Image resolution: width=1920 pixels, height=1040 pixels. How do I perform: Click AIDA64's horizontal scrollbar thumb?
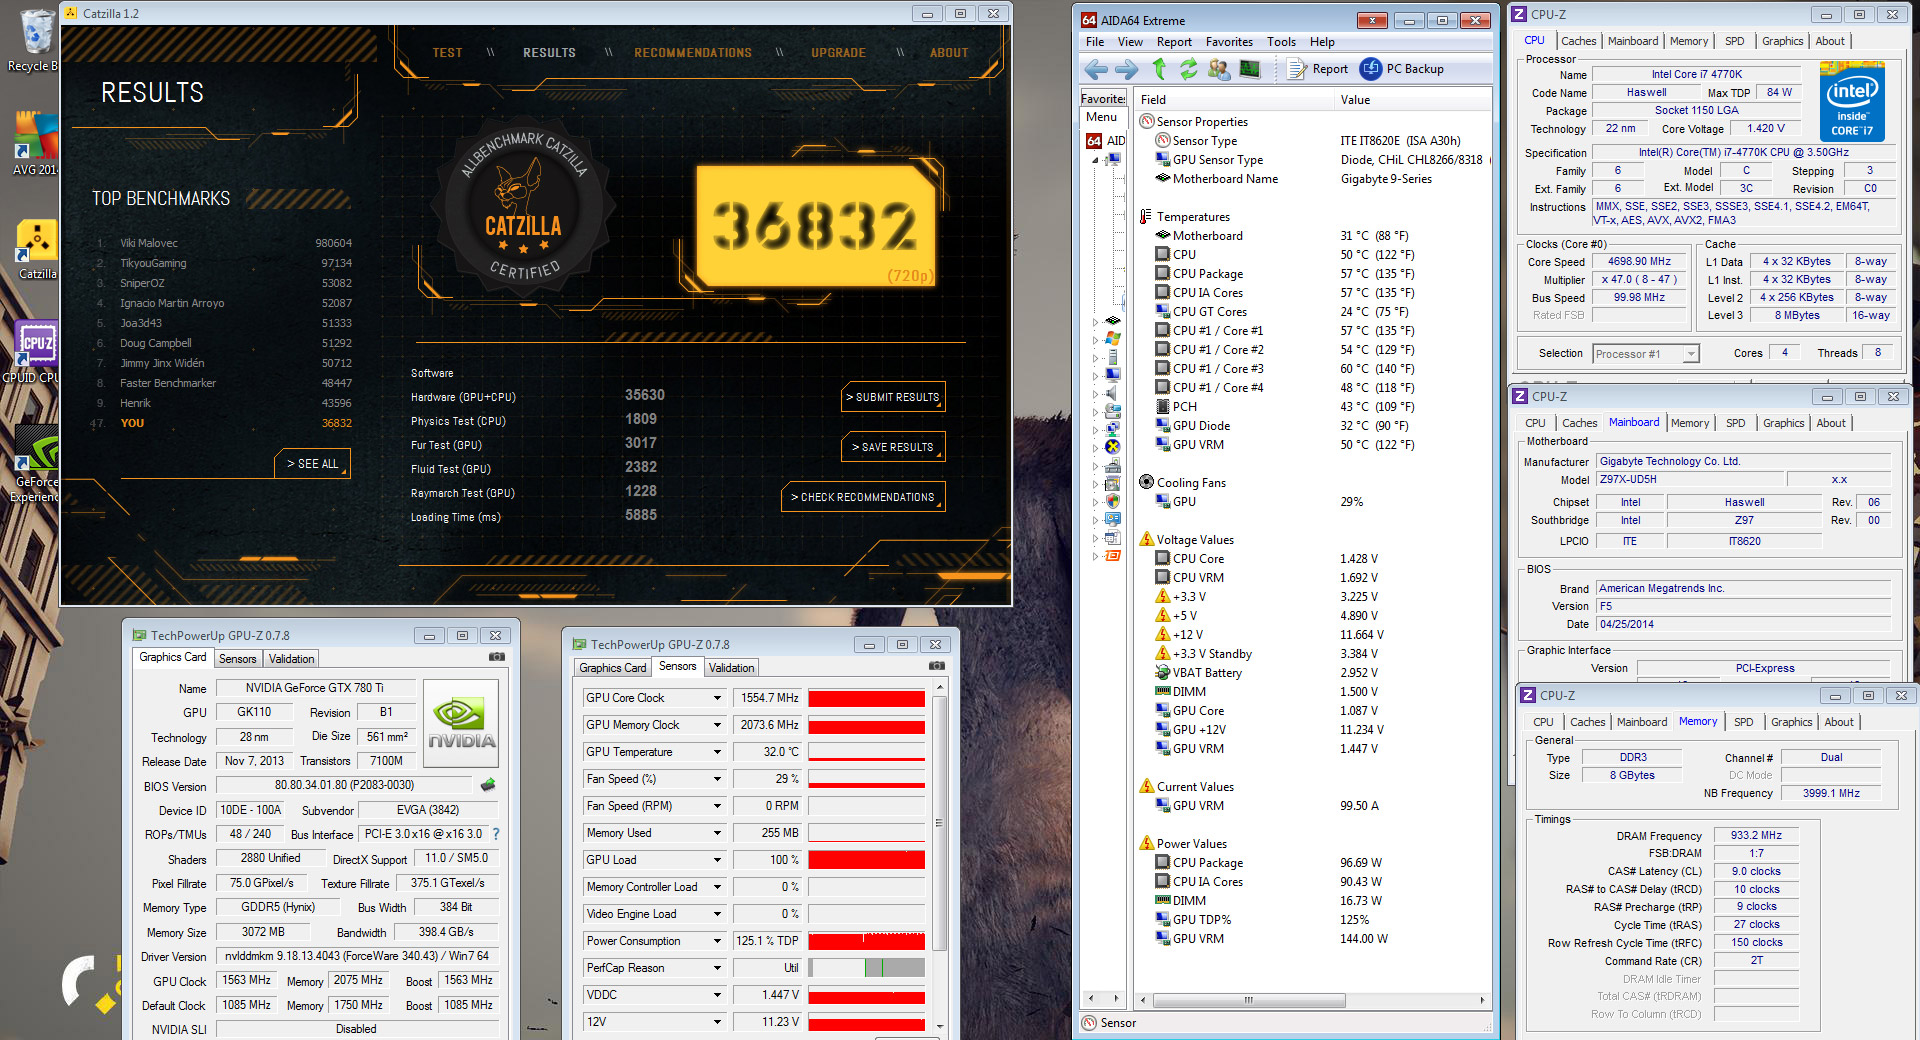coord(1248,1000)
